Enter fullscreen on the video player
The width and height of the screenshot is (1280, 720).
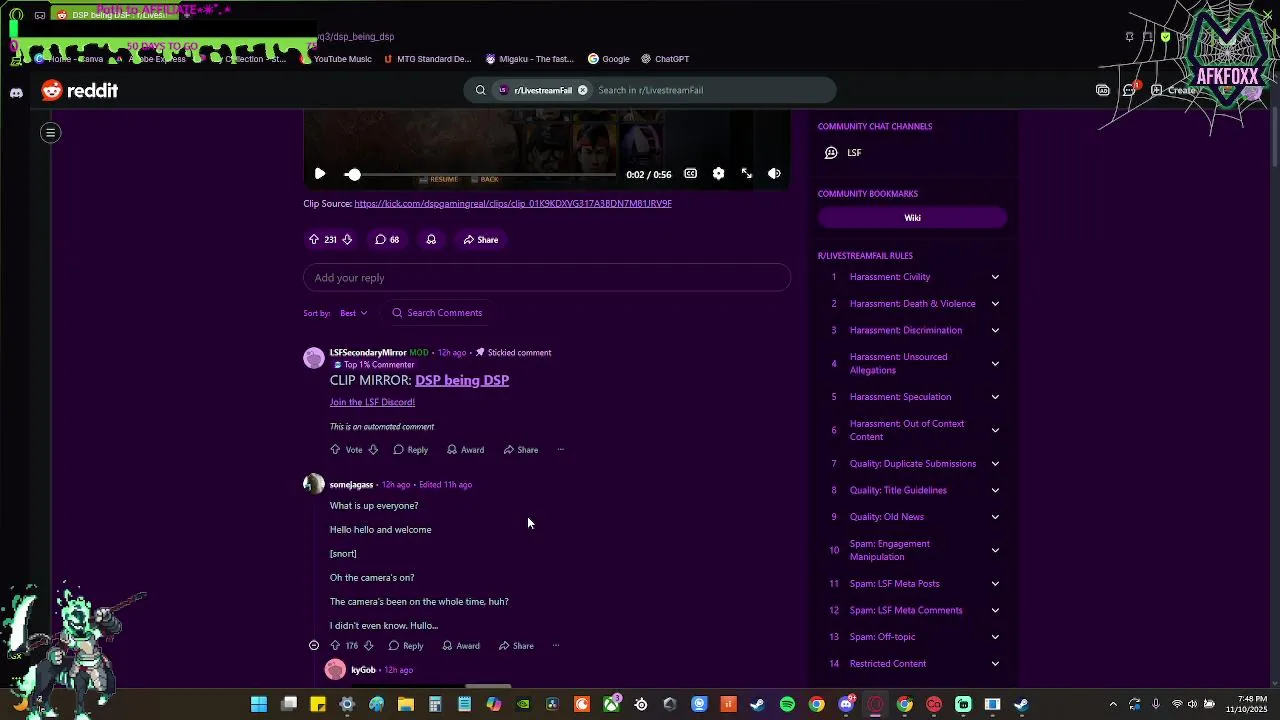746,174
